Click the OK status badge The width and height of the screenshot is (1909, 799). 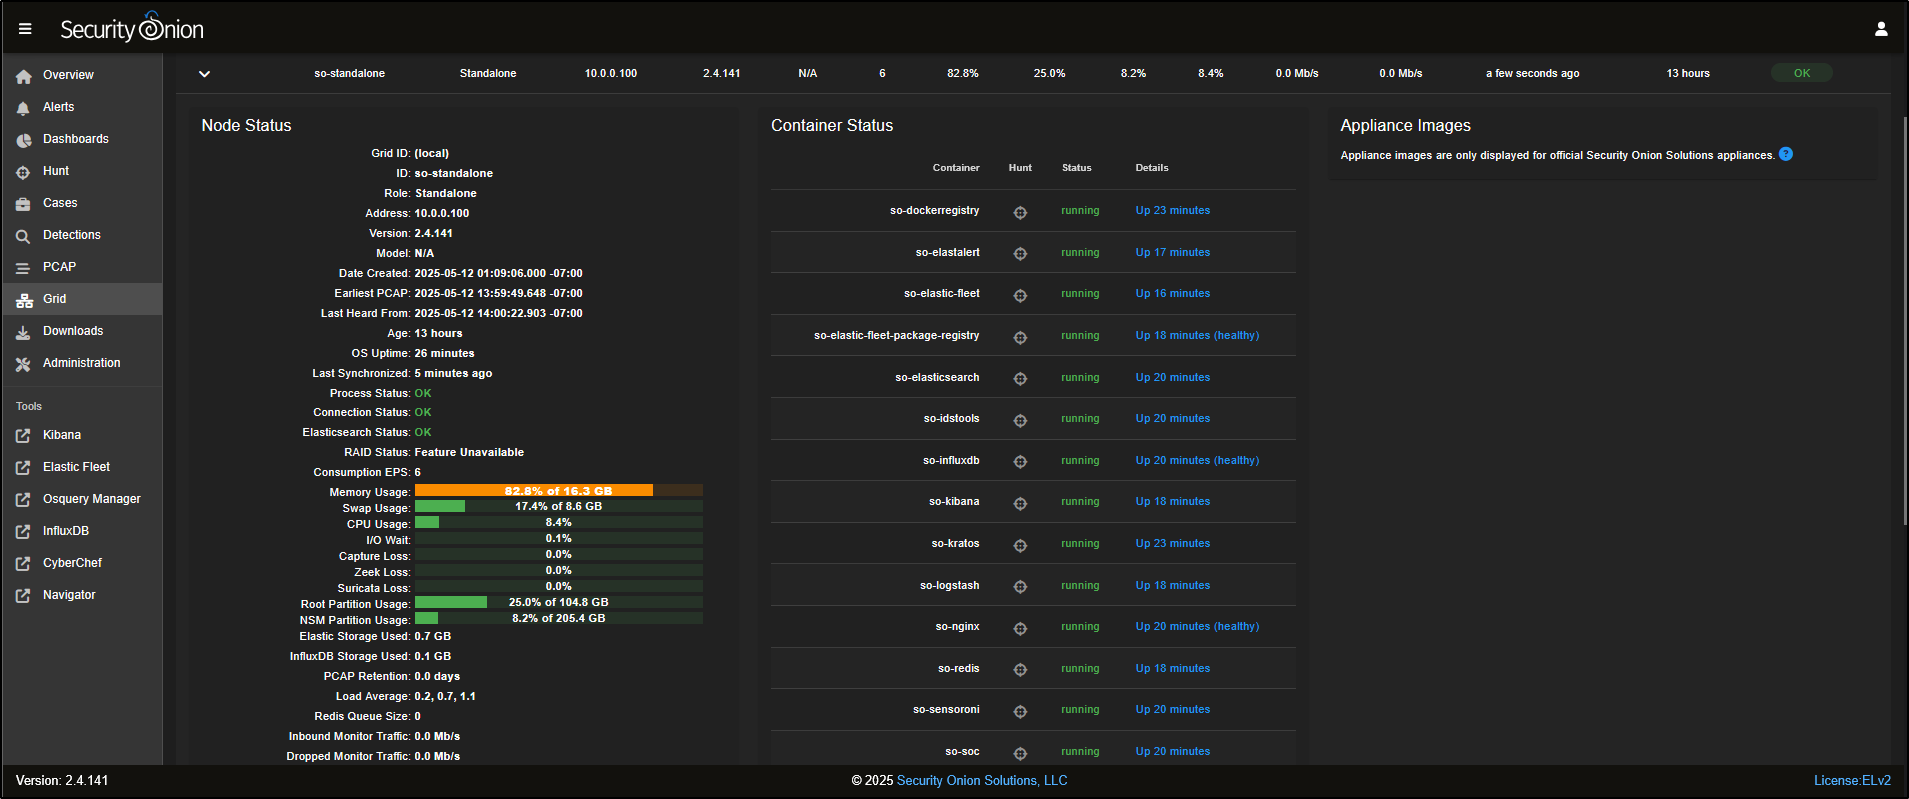(x=1801, y=73)
